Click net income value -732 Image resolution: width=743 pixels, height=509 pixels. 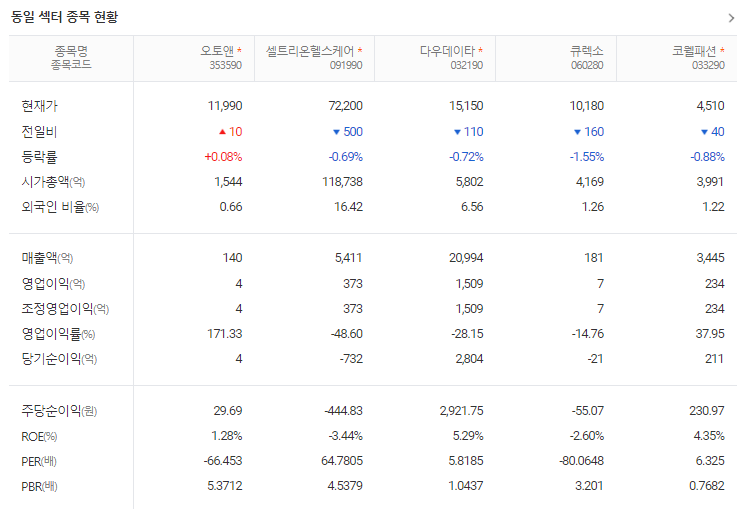[351, 359]
